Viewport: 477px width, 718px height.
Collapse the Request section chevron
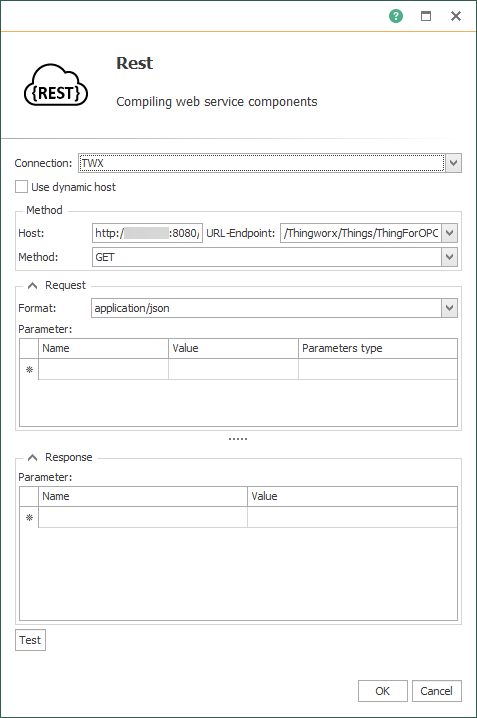click(x=32, y=285)
